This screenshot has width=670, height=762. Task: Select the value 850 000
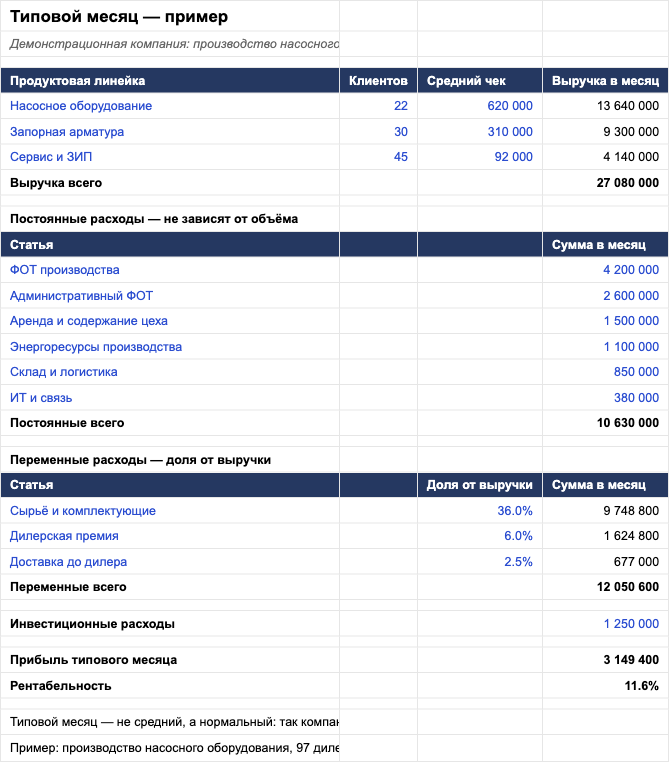click(605, 372)
